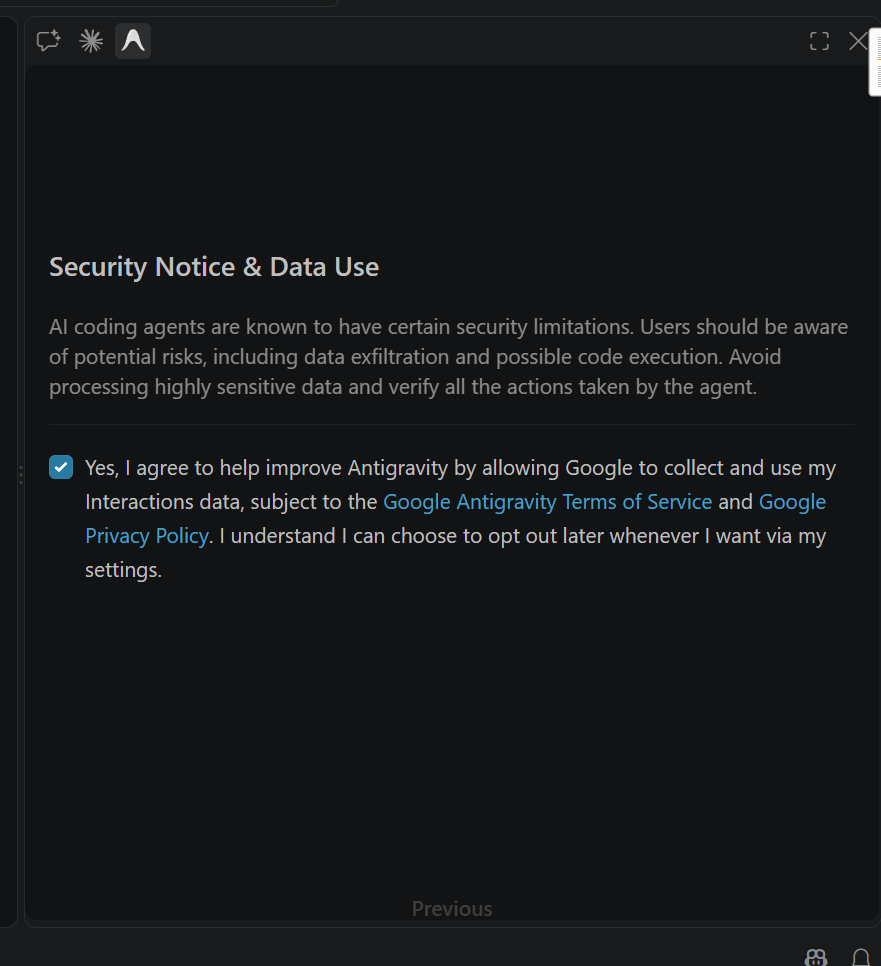
Task: Click the 'Google' link text before Privacy Policy
Action: 792,501
